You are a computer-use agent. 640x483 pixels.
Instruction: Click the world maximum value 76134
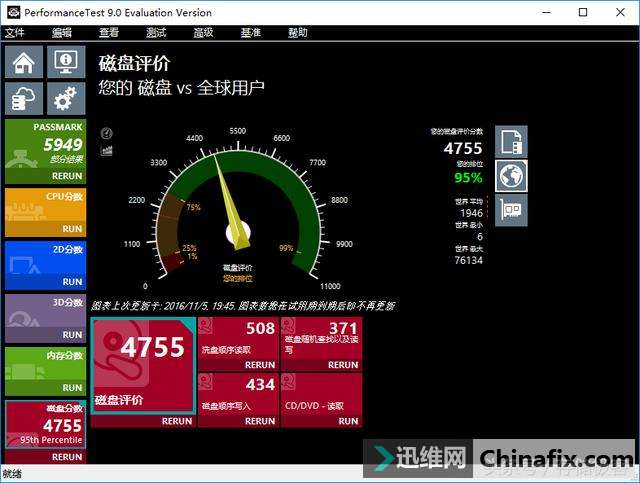pos(469,260)
